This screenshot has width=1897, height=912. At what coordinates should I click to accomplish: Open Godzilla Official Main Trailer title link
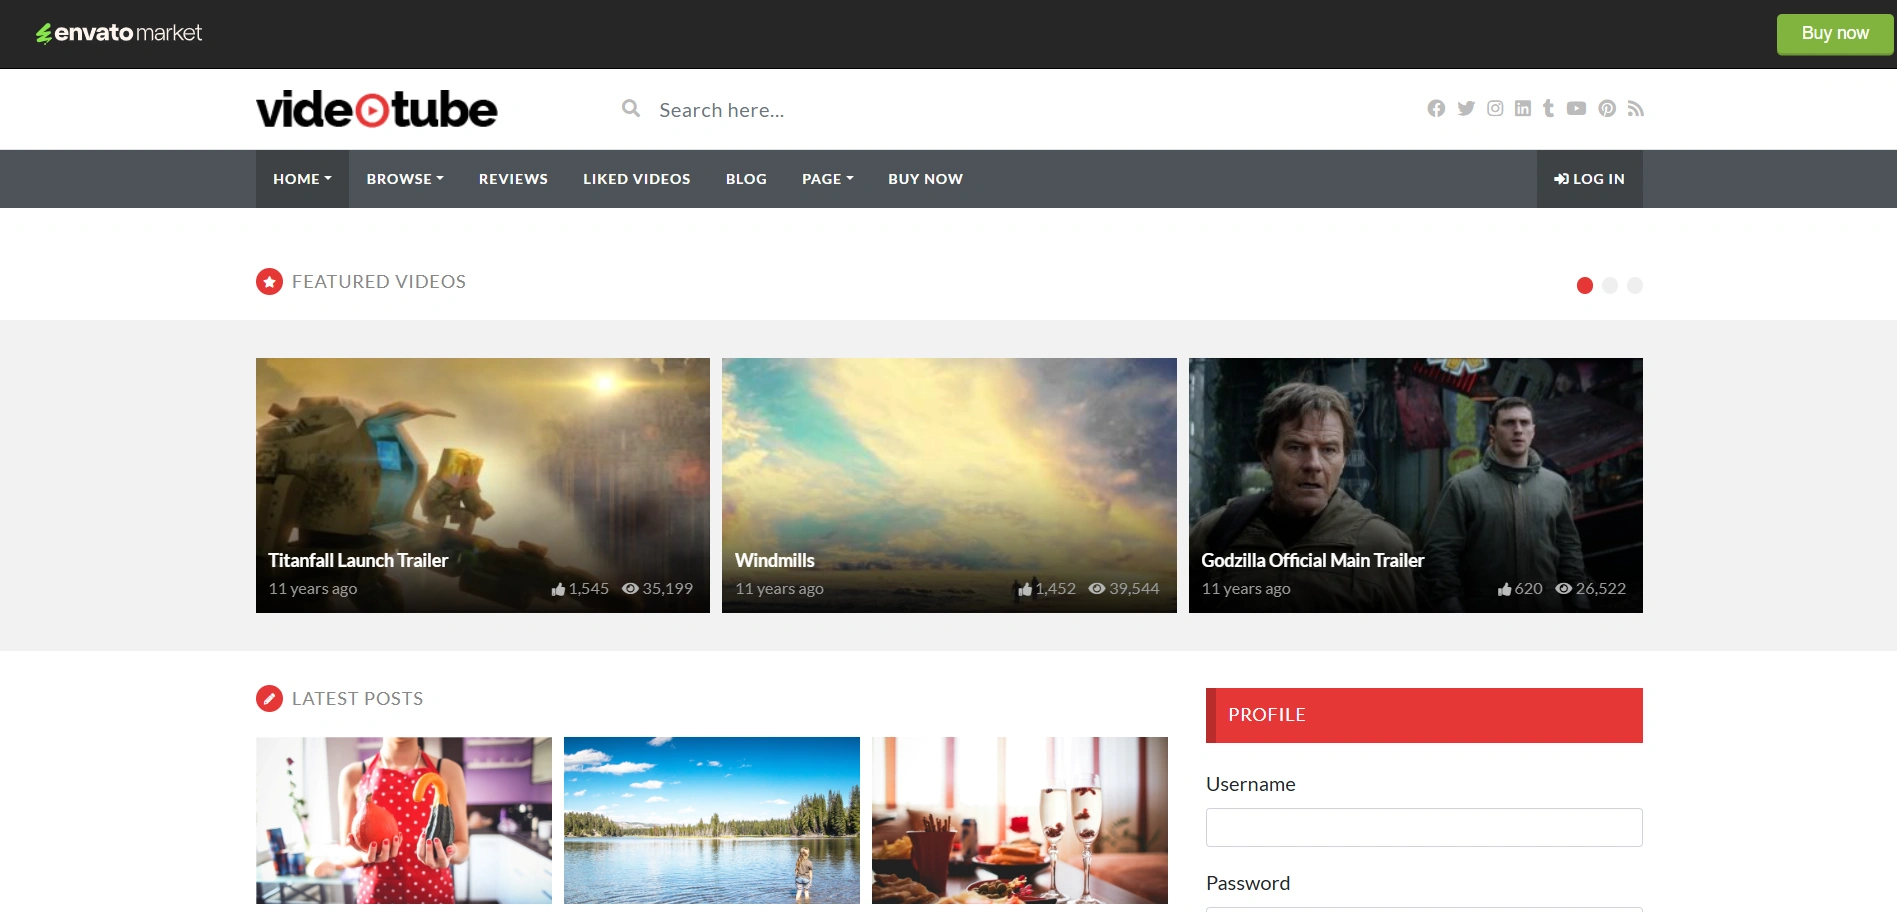pos(1312,560)
